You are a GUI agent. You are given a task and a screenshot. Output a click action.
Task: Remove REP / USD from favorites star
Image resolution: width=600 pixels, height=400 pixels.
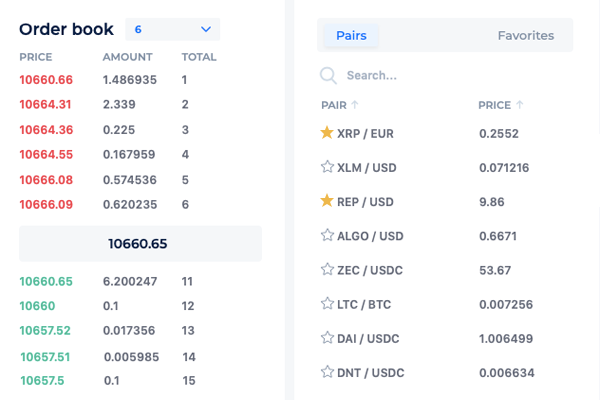tap(326, 201)
